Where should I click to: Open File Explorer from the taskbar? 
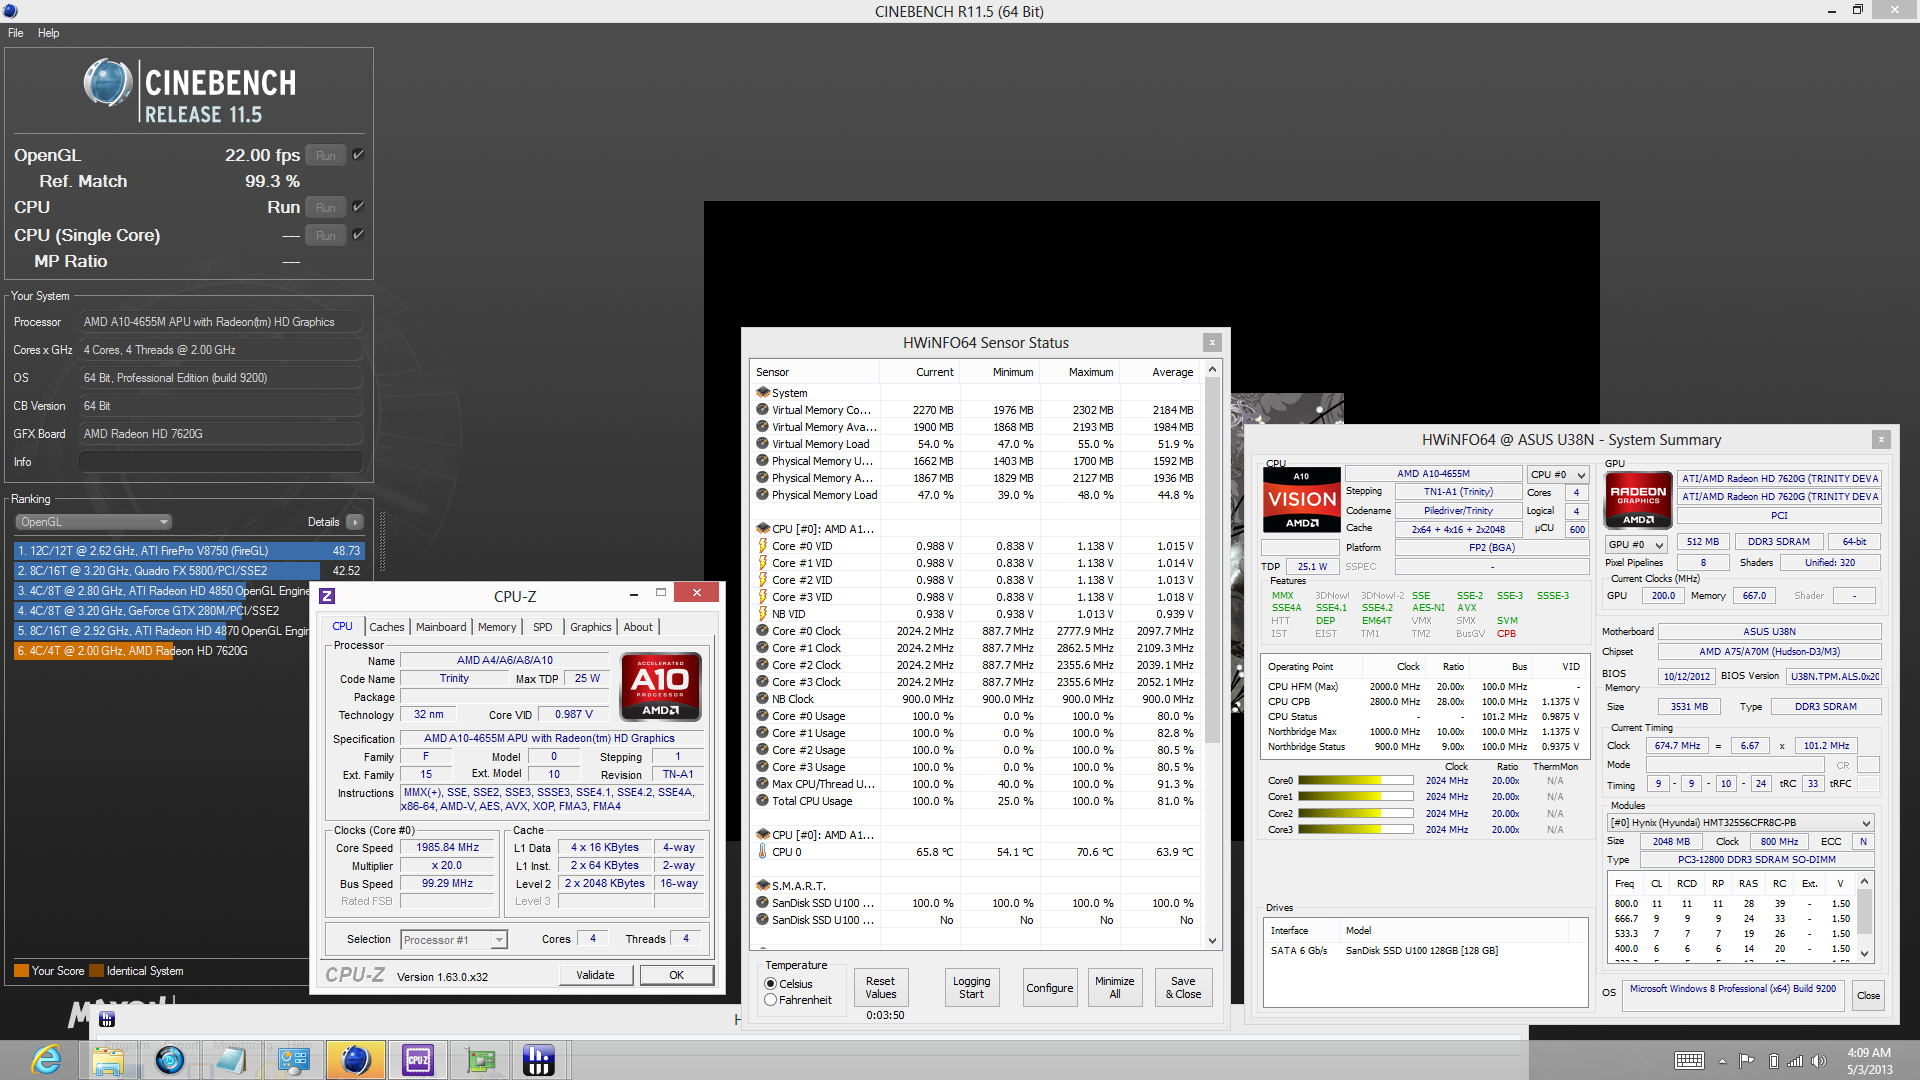coord(108,1060)
